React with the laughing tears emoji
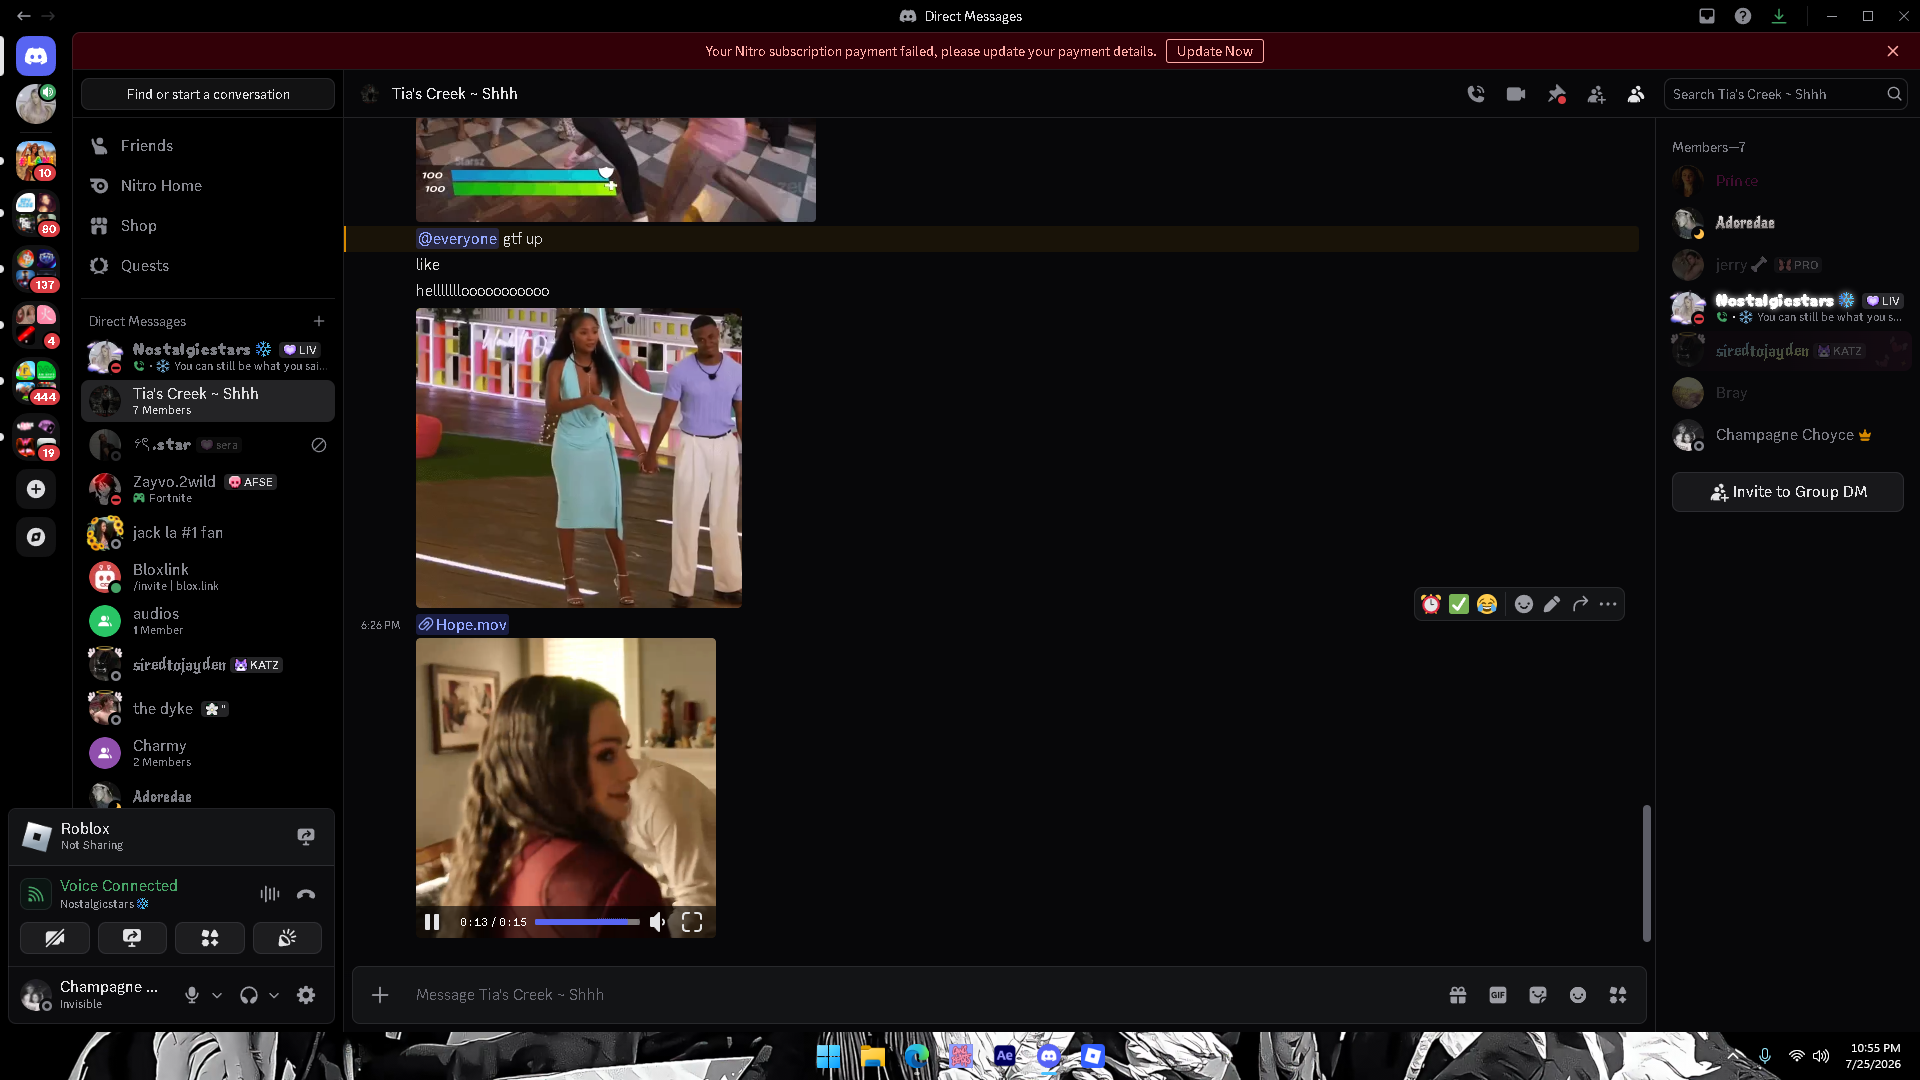The height and width of the screenshot is (1080, 1920). pos(1487,604)
